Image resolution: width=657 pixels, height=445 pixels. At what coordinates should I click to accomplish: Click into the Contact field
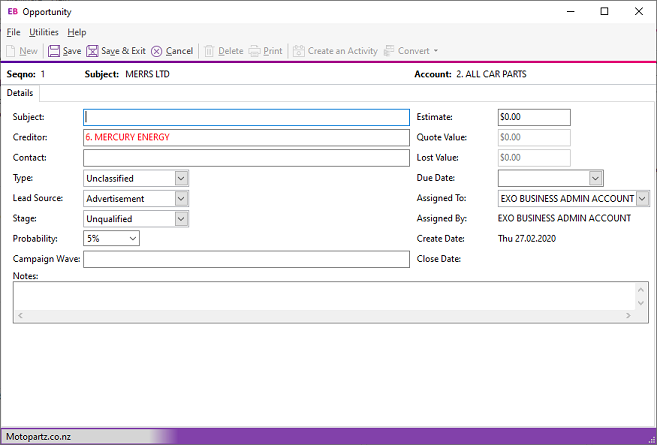[246, 158]
